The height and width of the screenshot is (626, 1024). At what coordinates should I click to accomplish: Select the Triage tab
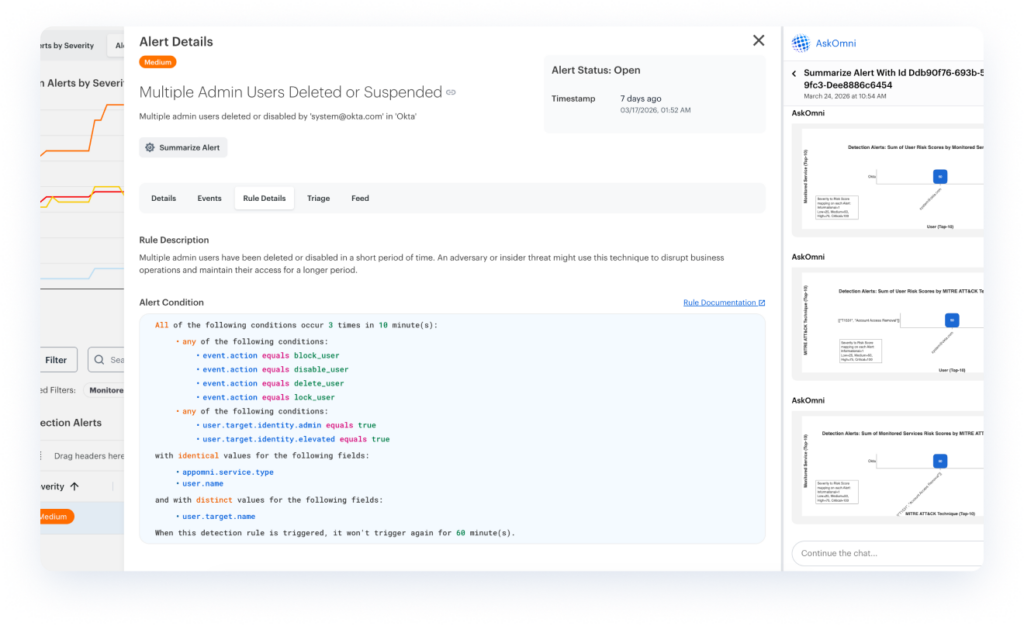click(x=318, y=198)
